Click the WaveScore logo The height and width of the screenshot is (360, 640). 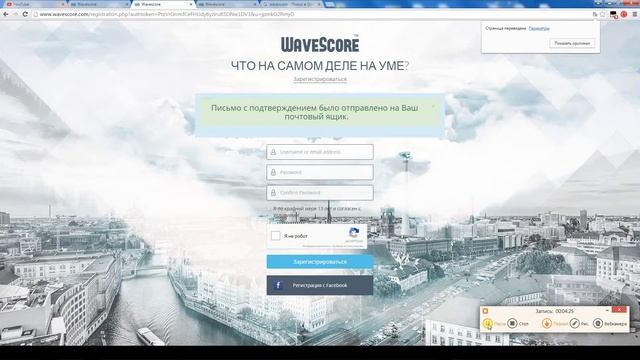click(320, 44)
